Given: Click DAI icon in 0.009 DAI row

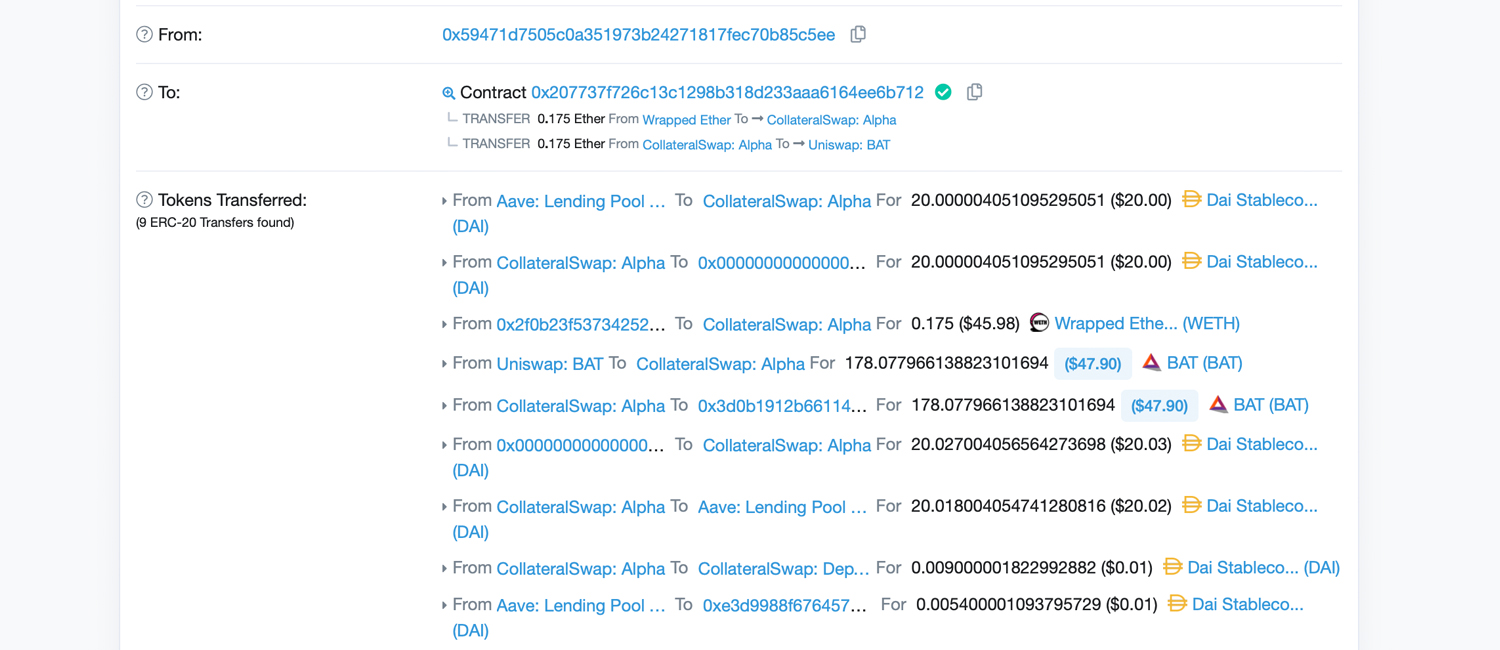Looking at the screenshot, I should (x=1172, y=567).
